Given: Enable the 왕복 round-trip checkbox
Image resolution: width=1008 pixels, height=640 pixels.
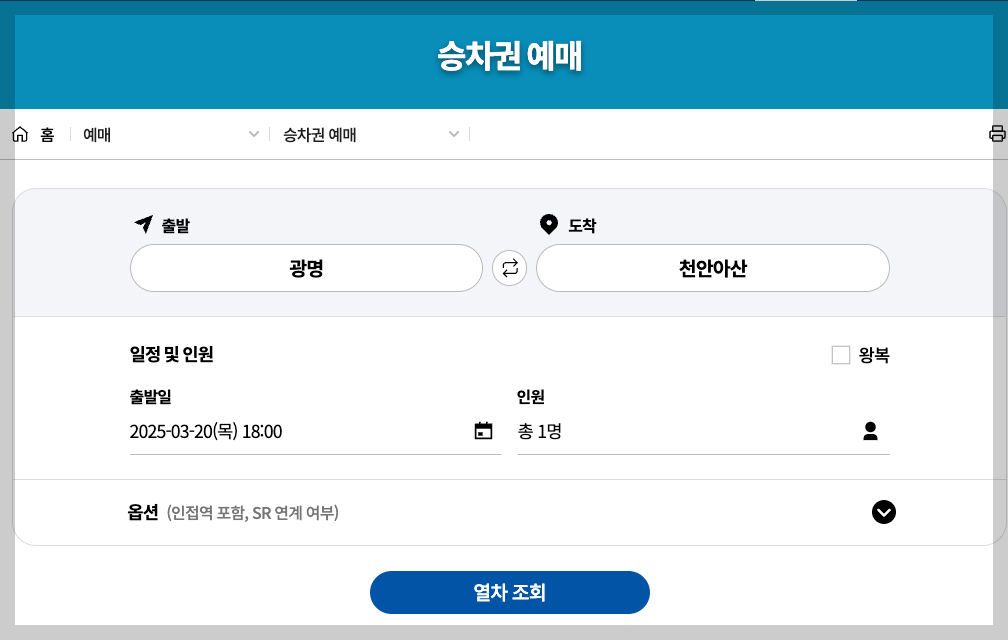Looking at the screenshot, I should pos(841,354).
